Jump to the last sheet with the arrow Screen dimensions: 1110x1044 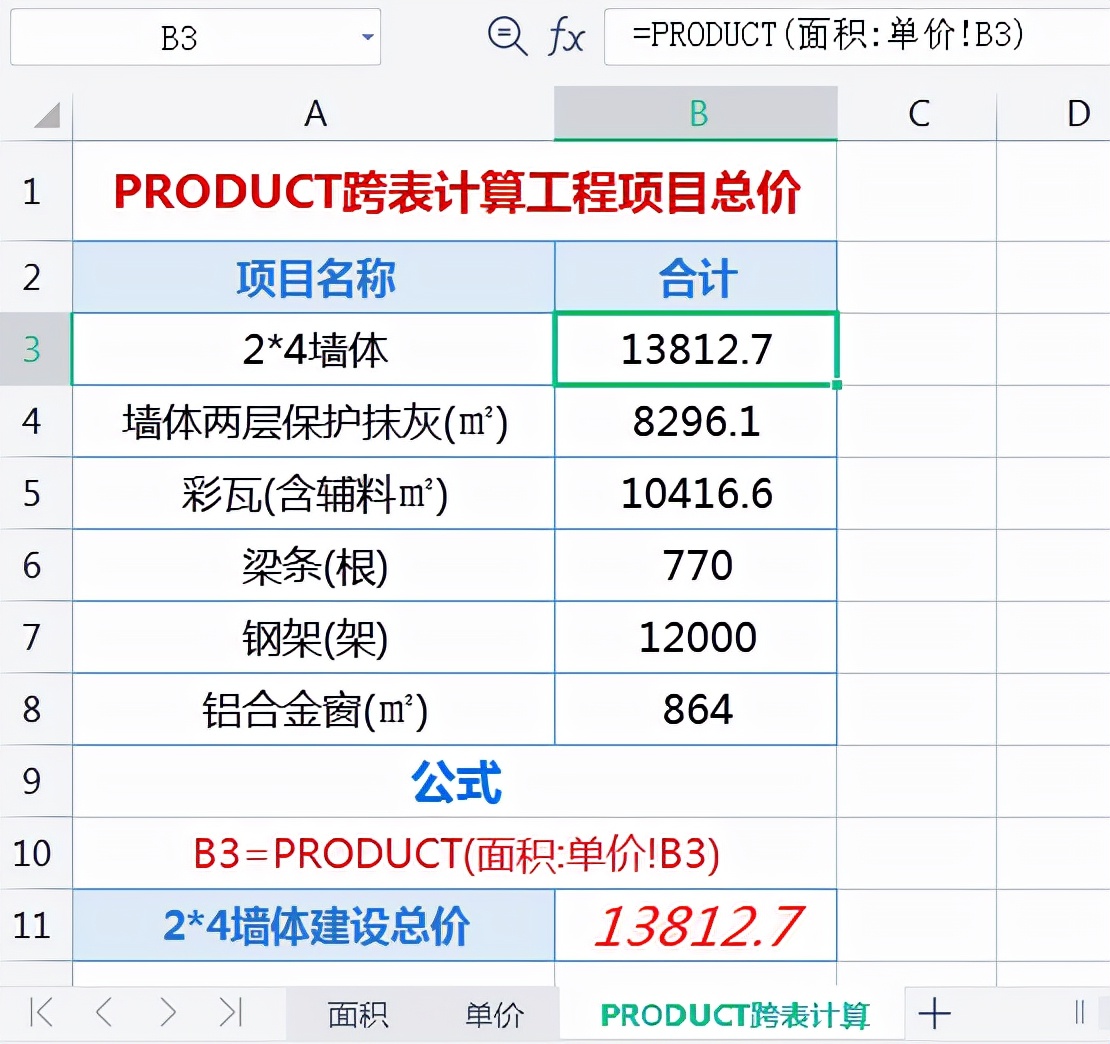coord(231,1011)
